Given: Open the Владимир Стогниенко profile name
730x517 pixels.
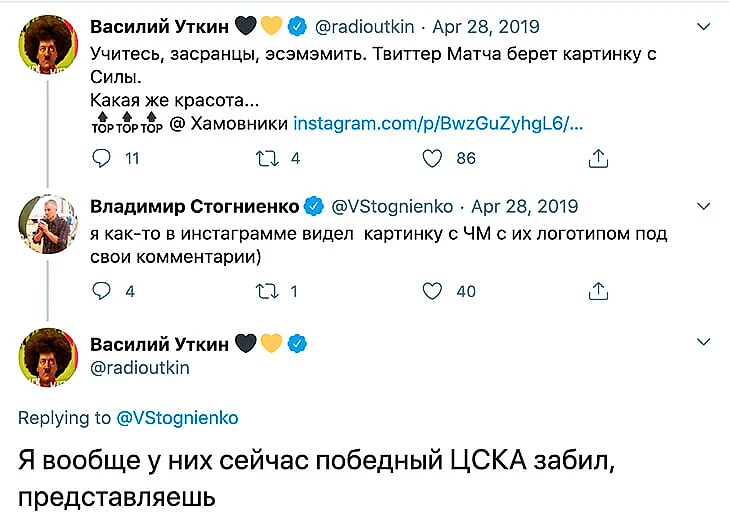Looking at the screenshot, I should [x=194, y=207].
